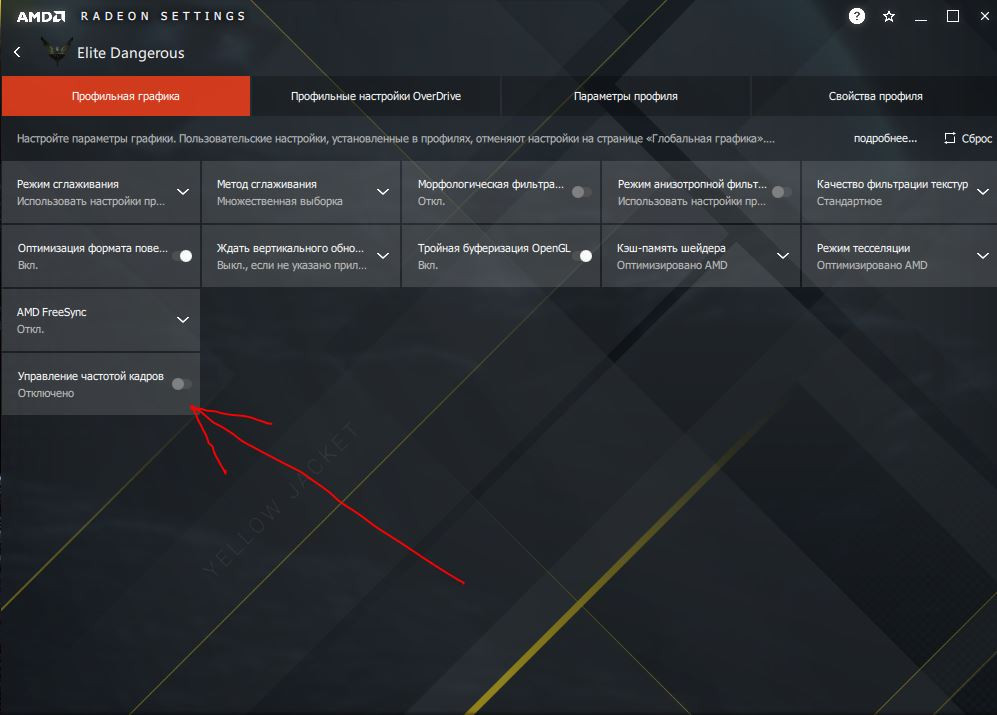Click the AMD logo
The height and width of the screenshot is (715, 997).
point(41,17)
